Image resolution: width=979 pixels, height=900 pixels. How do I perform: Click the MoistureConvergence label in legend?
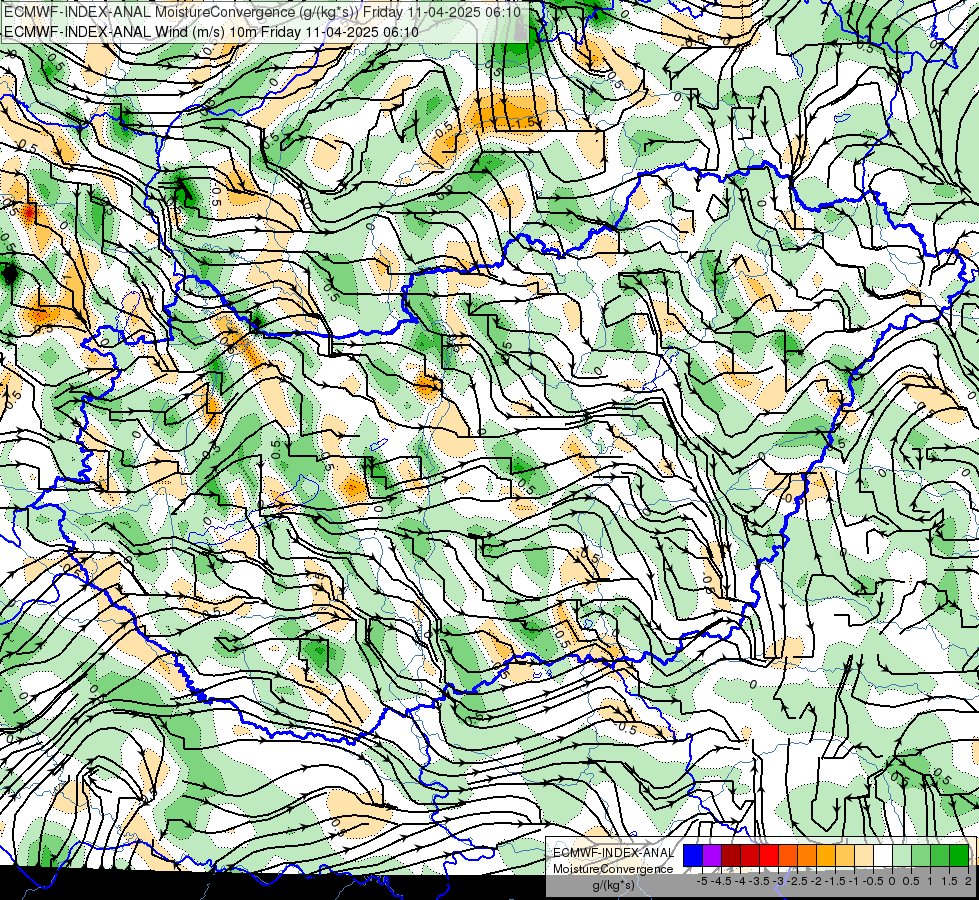click(613, 869)
